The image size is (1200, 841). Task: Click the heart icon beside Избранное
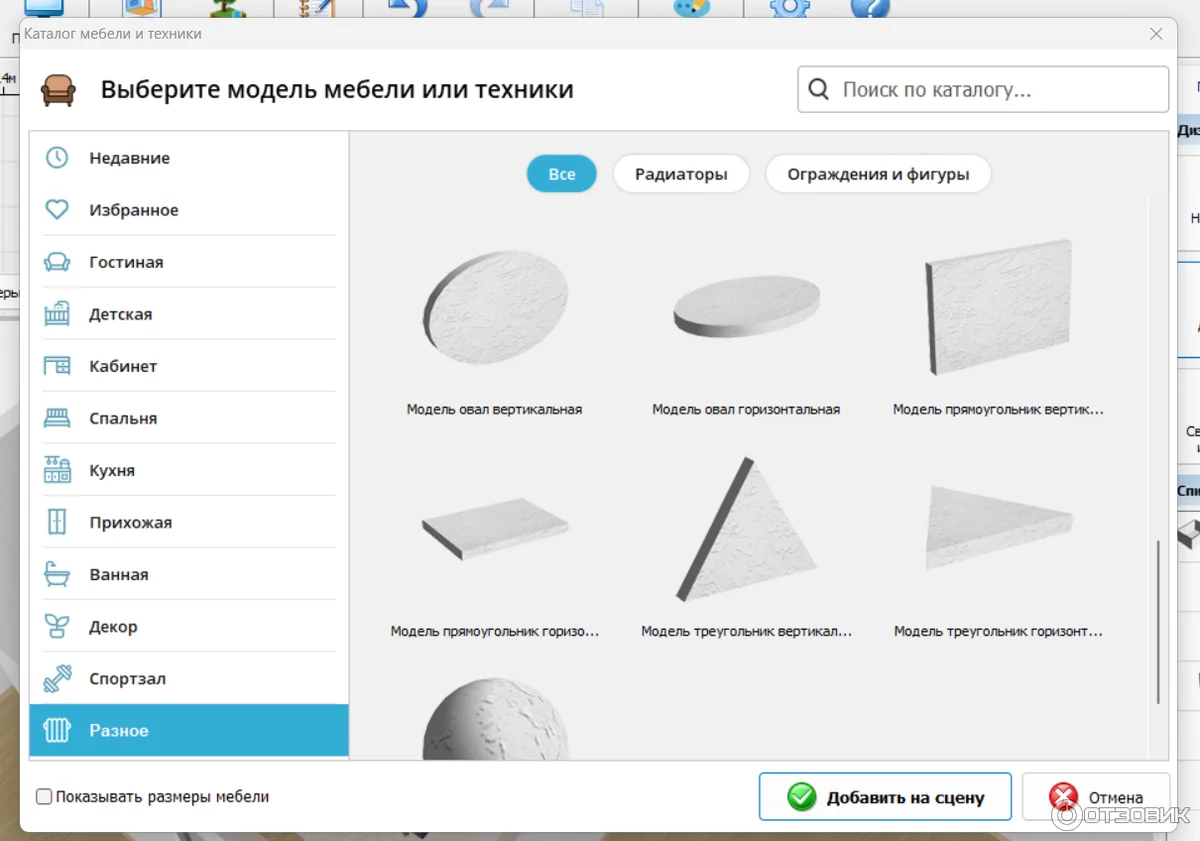click(57, 210)
